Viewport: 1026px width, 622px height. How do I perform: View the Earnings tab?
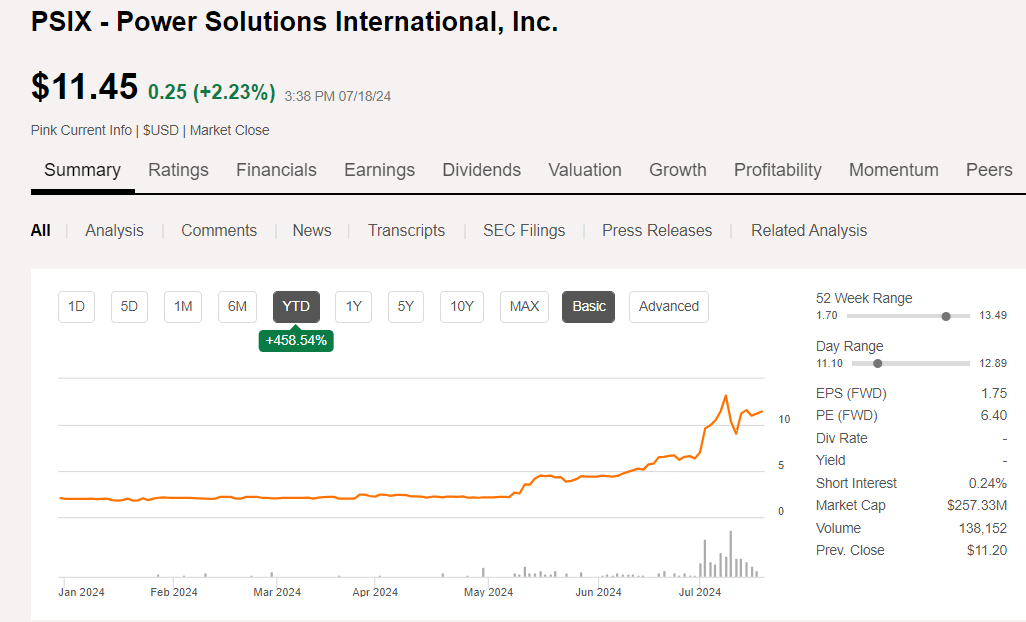[x=379, y=170]
